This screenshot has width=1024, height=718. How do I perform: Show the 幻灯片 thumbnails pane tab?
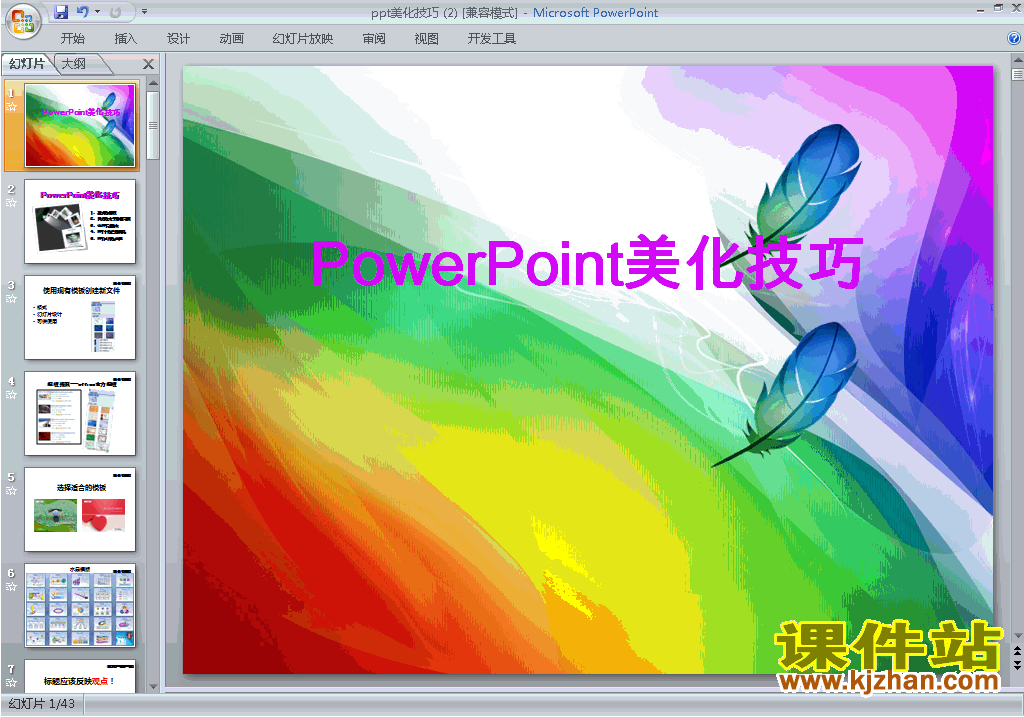(x=27, y=63)
